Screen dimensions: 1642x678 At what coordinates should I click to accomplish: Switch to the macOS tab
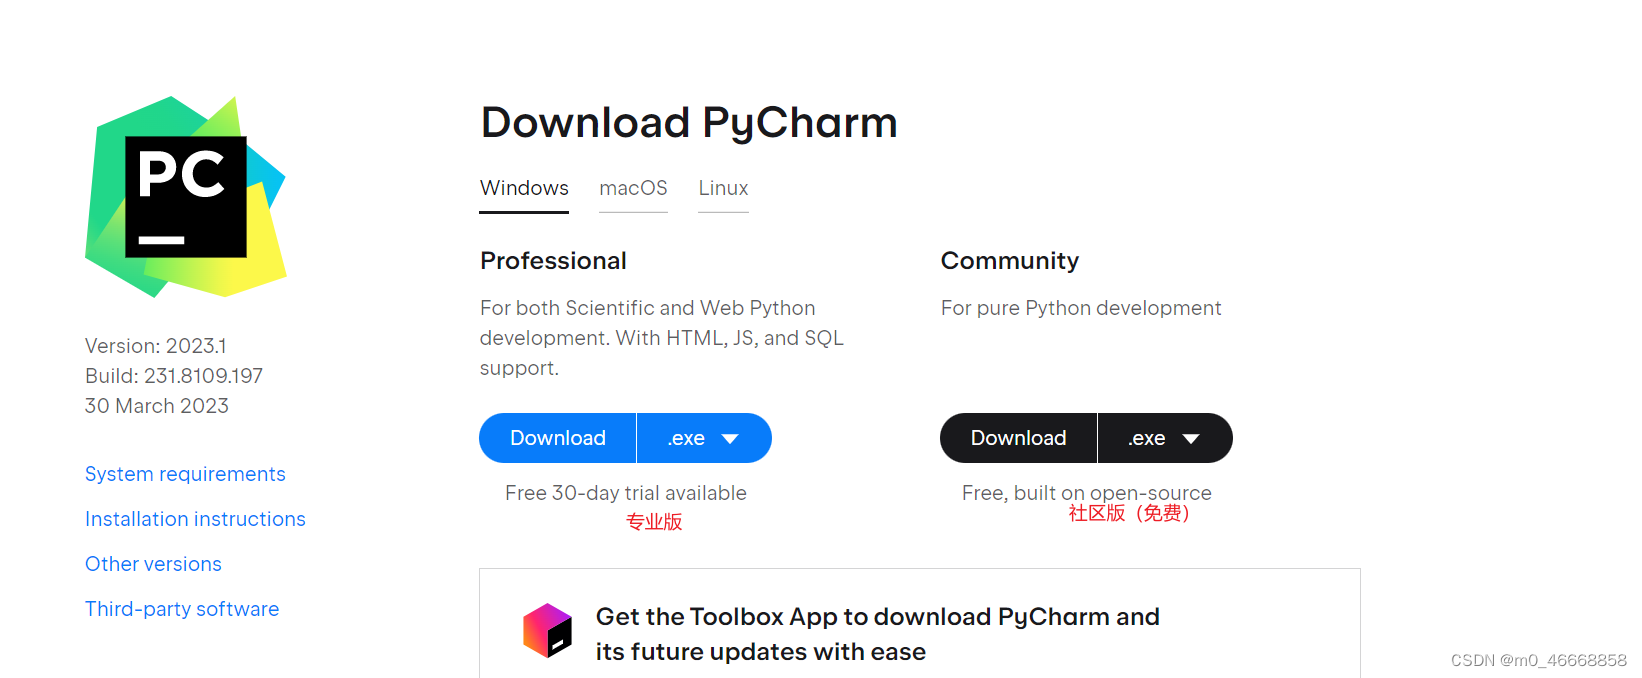pyautogui.click(x=633, y=188)
